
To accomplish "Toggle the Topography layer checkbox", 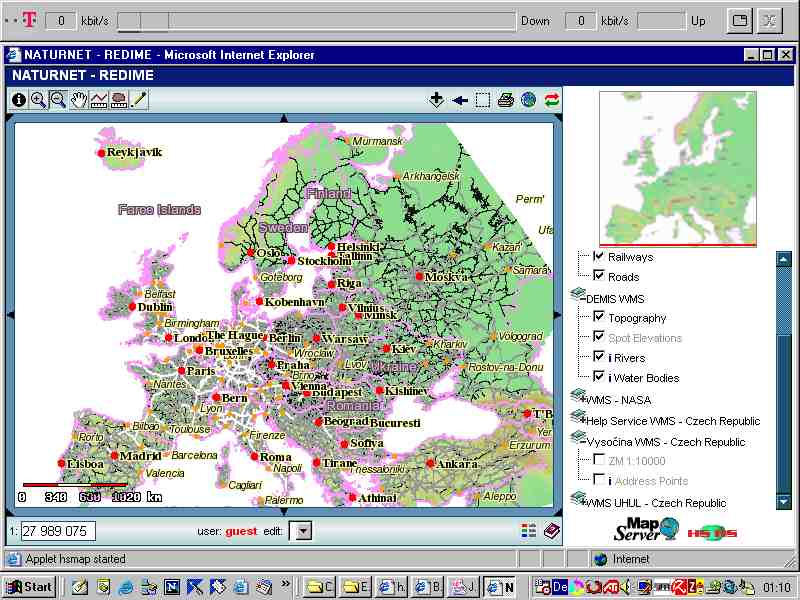I will [599, 317].
